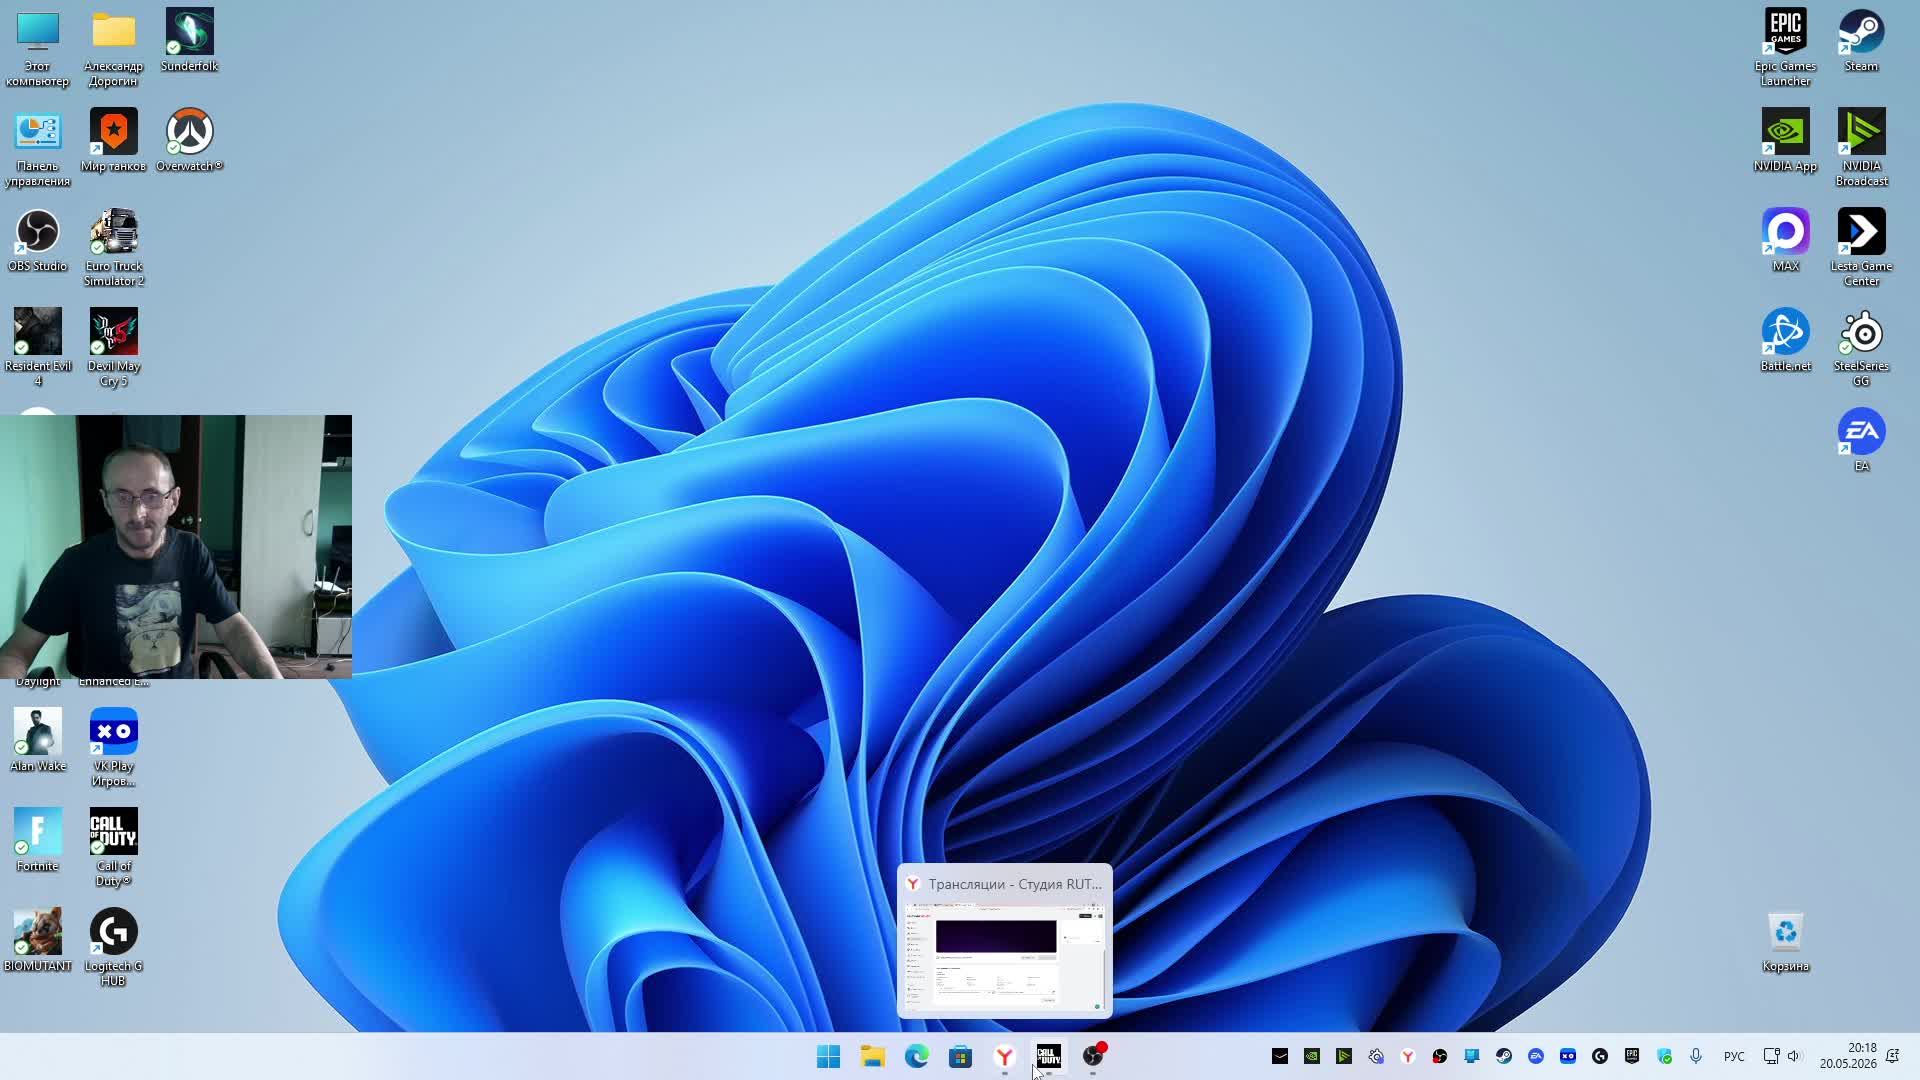Click the NVIDIA Broadcast tray icon
This screenshot has height=1080, width=1920.
coord(1344,1056)
